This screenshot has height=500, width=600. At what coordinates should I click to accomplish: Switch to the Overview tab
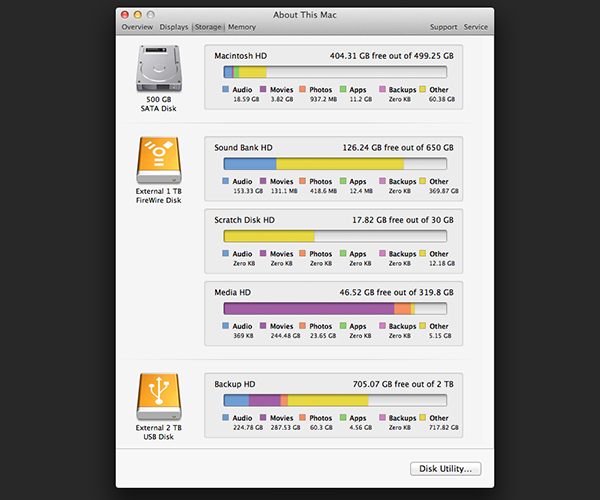137,27
